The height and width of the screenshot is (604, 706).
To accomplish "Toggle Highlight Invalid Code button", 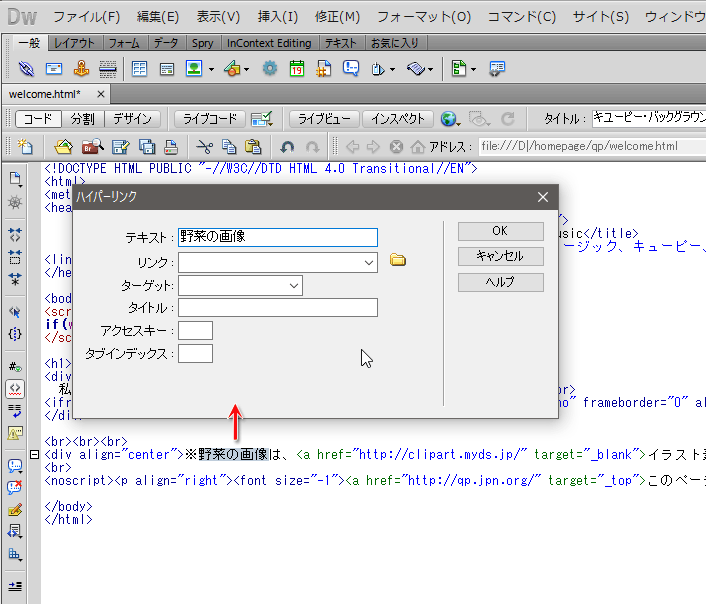I will point(15,389).
